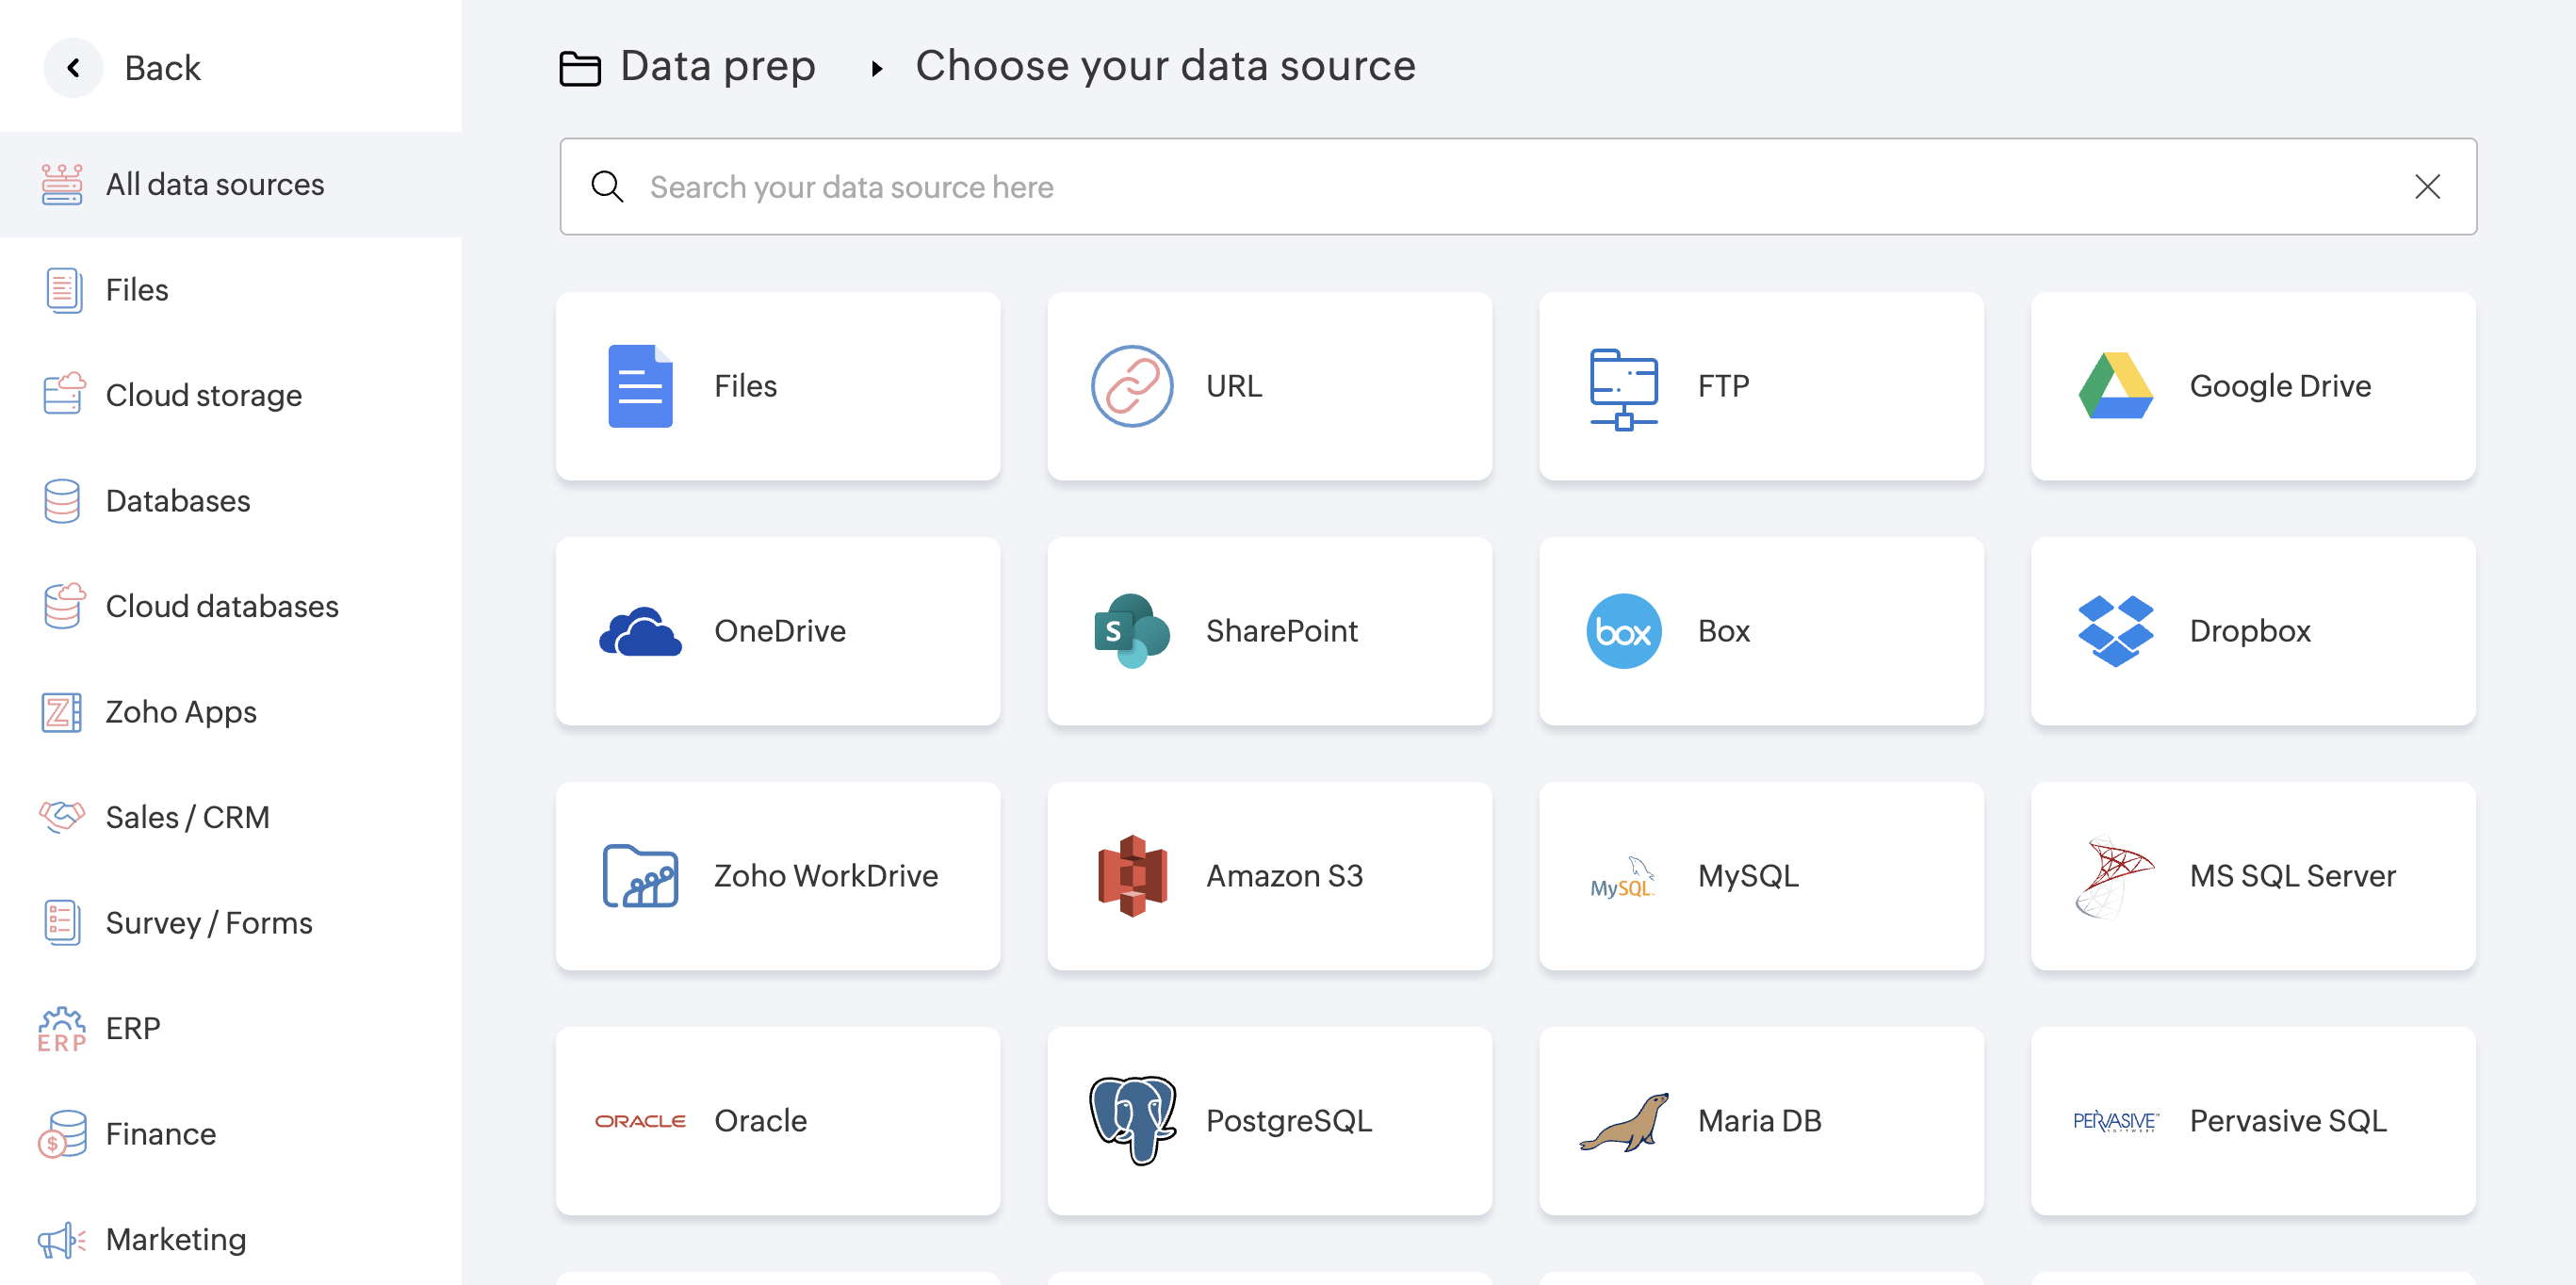Click the Back arrow icon

[73, 68]
